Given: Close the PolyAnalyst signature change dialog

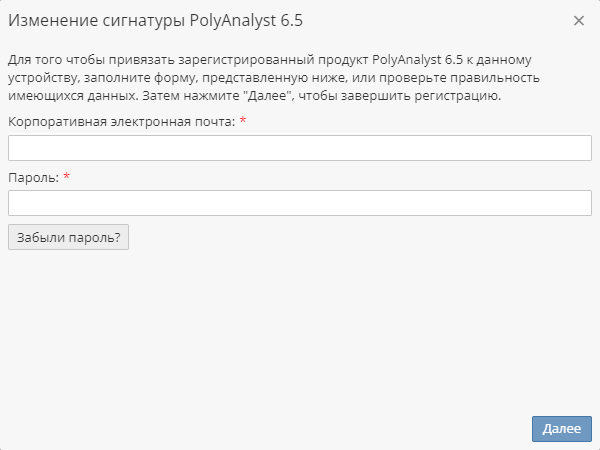Looking at the screenshot, I should 579,21.
